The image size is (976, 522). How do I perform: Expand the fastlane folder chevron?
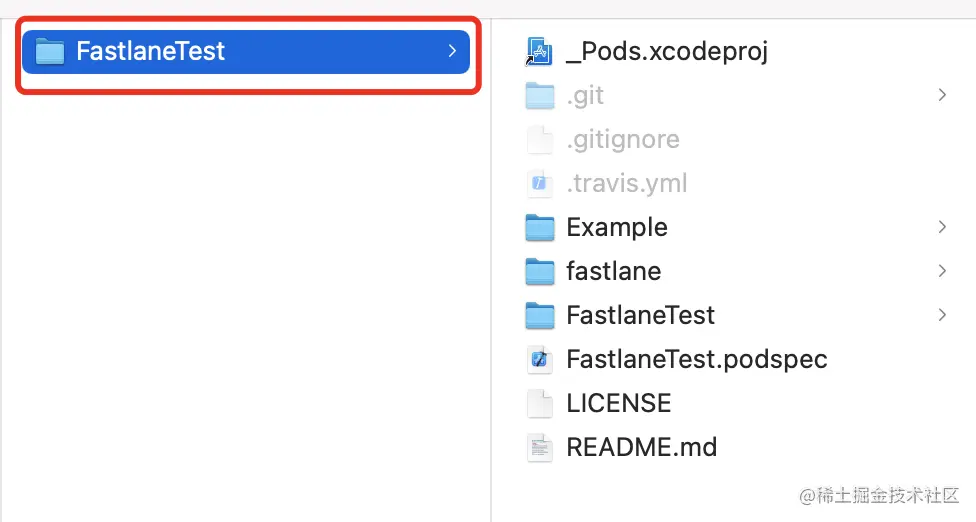point(942,271)
